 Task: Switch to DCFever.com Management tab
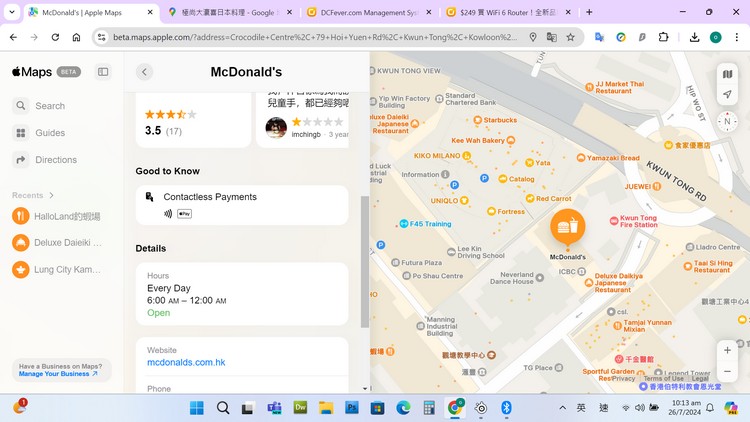[368, 12]
